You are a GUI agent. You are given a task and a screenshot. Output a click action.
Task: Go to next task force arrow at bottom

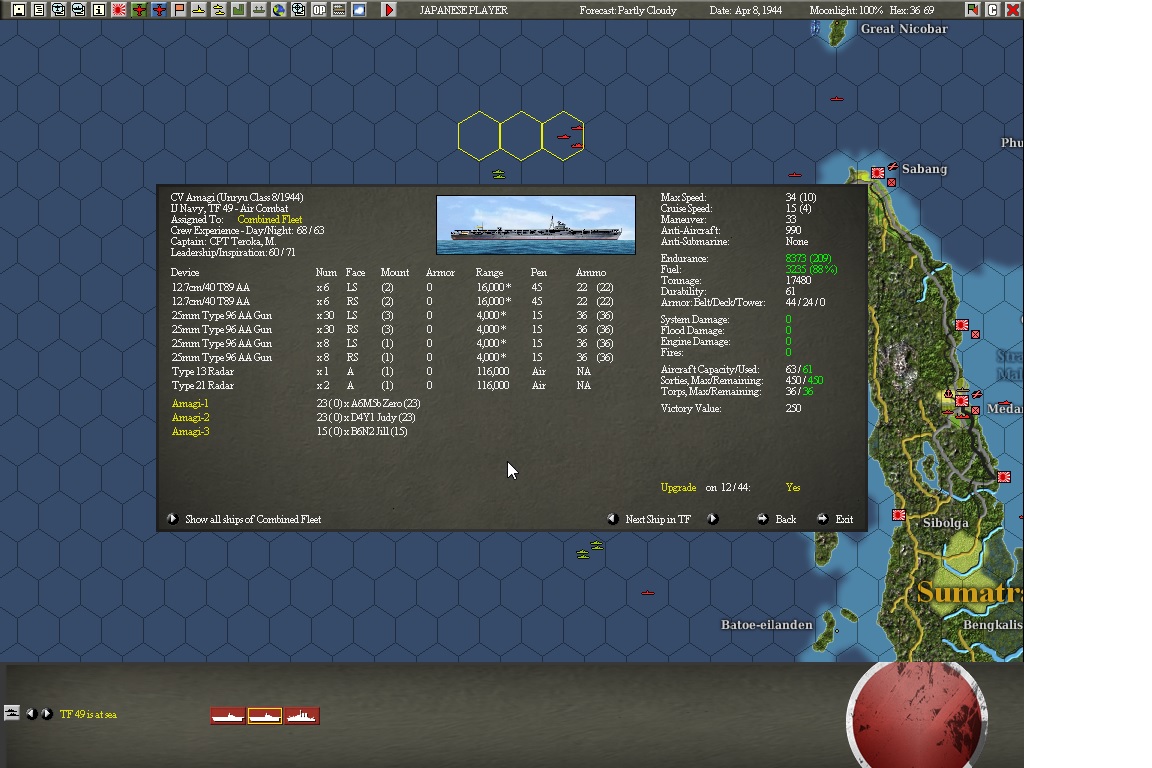pos(47,714)
